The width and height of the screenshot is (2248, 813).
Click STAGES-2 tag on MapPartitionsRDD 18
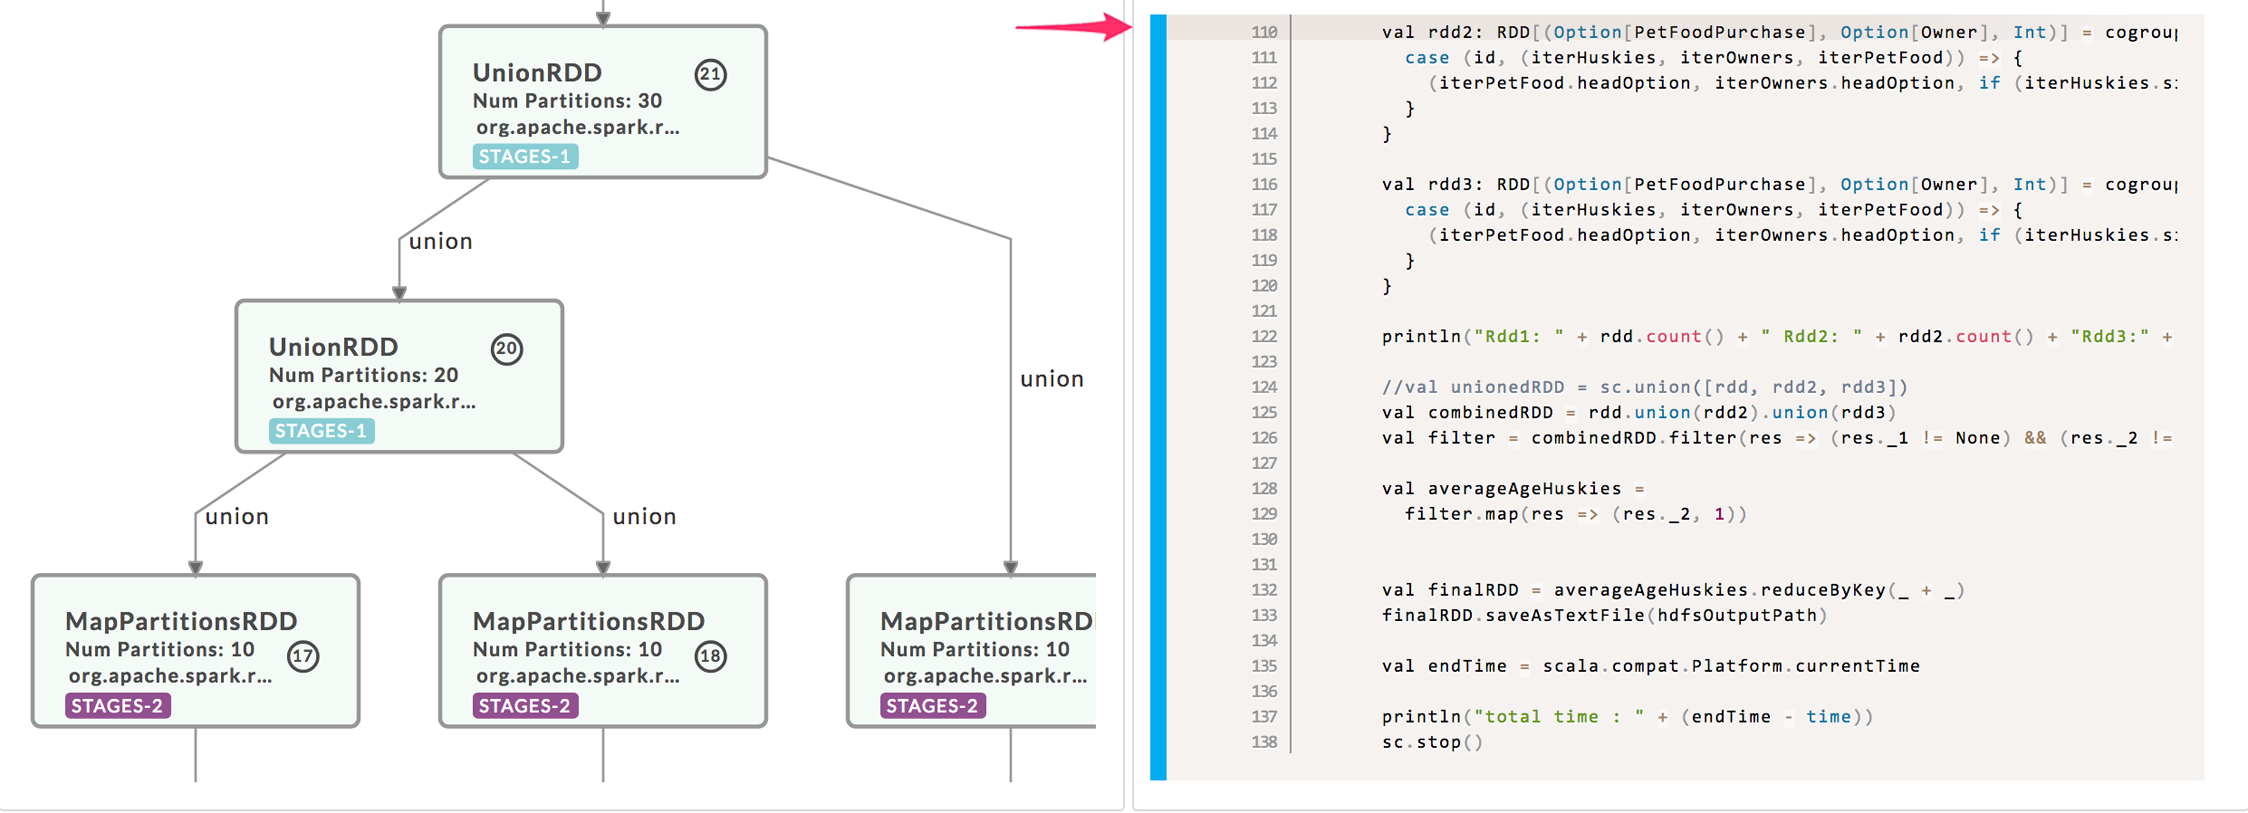(525, 706)
